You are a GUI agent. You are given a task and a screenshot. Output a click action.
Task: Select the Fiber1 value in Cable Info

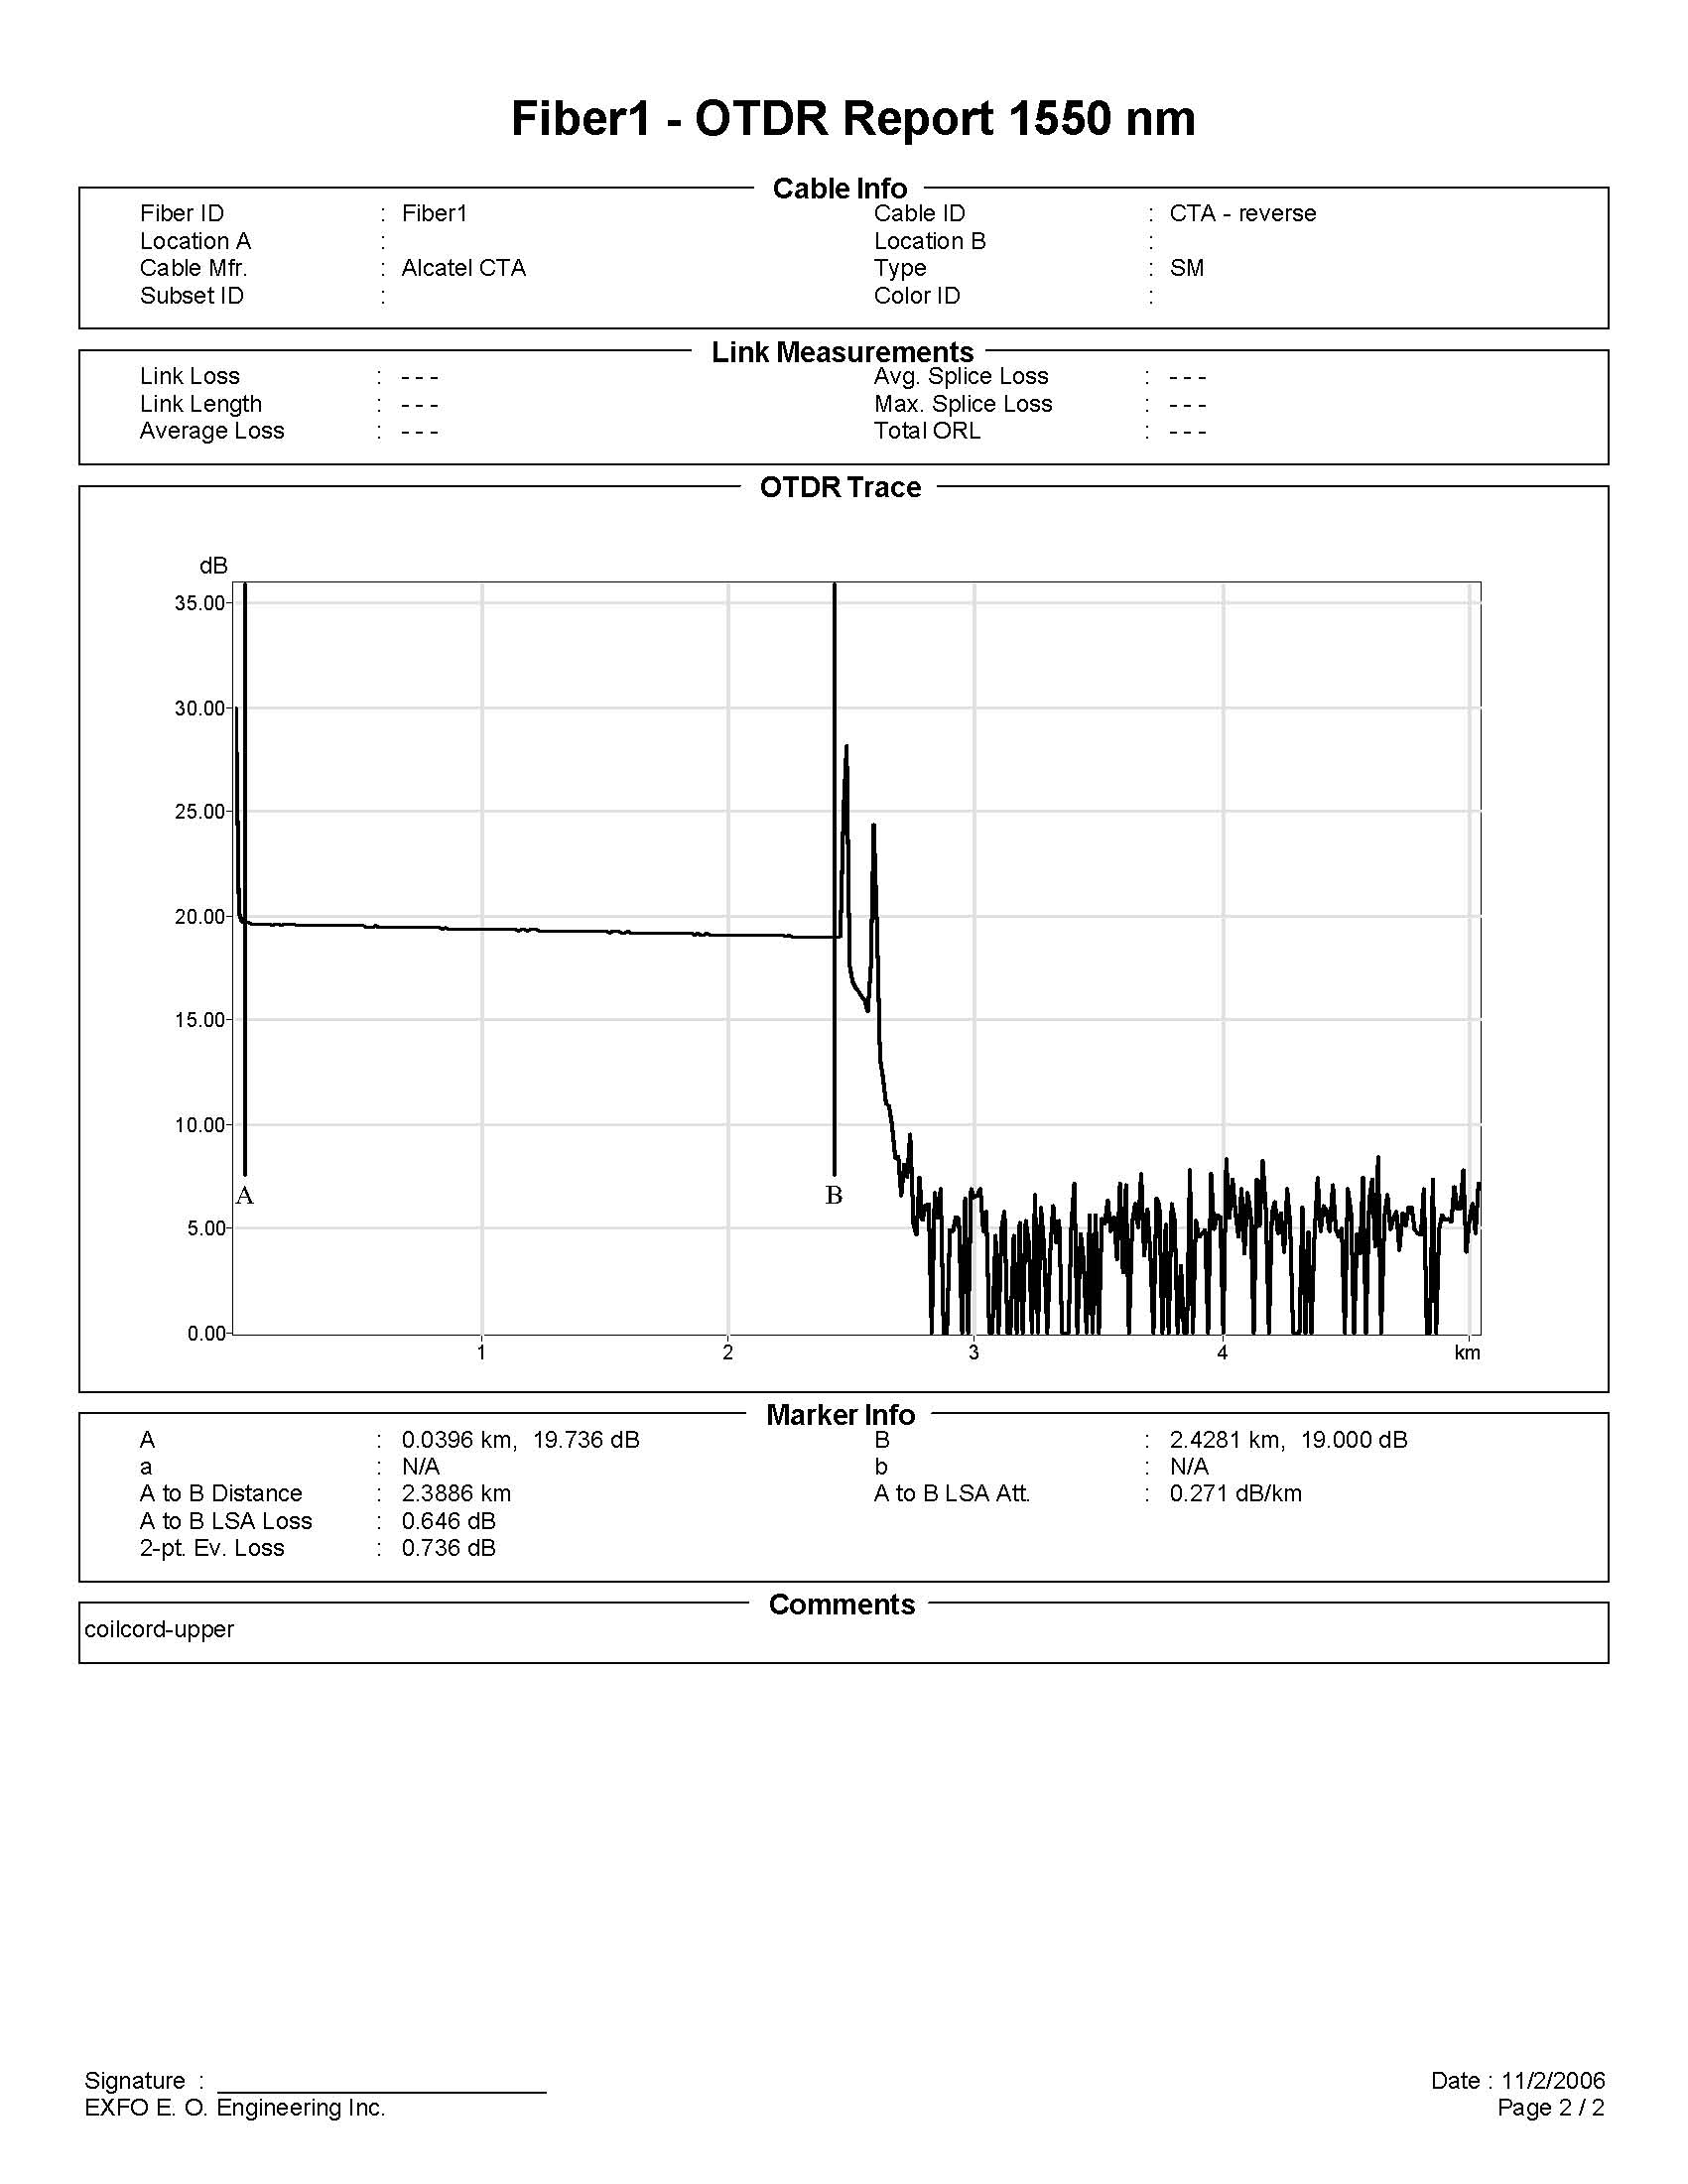coord(435,213)
